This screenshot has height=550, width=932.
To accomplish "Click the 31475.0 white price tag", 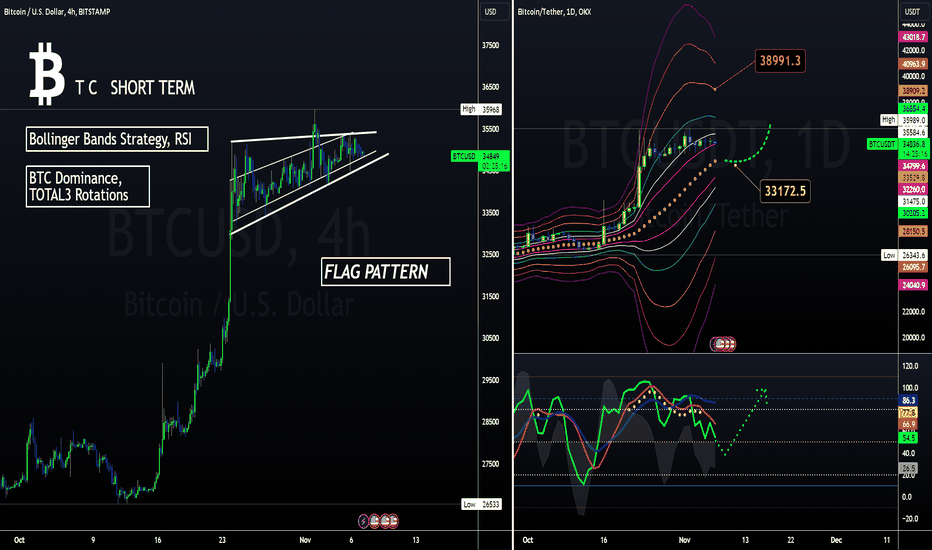I will [x=913, y=202].
